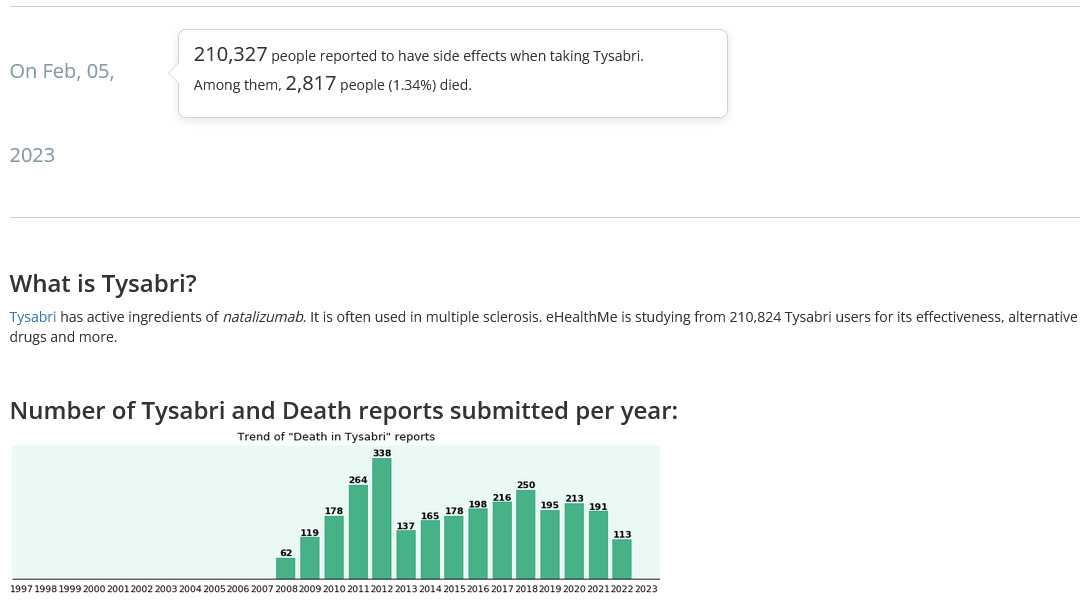Click the 2,817 deaths figure
The height and width of the screenshot is (600, 1092).
pos(311,84)
